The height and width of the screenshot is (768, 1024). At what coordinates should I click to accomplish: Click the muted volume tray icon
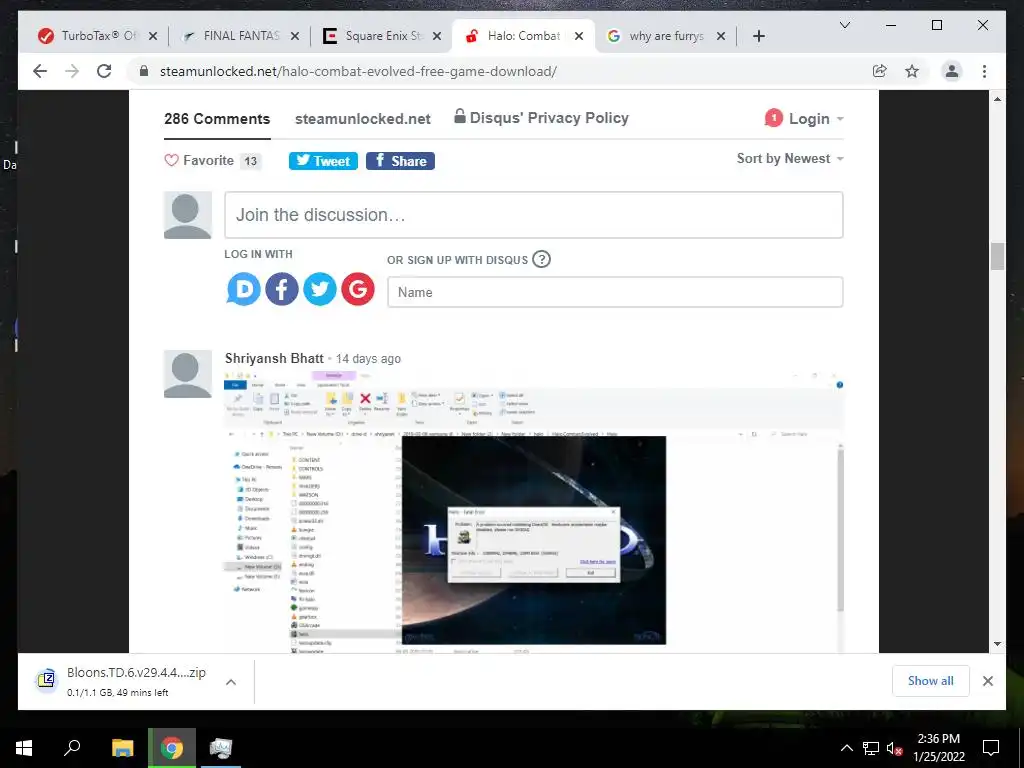coord(894,748)
